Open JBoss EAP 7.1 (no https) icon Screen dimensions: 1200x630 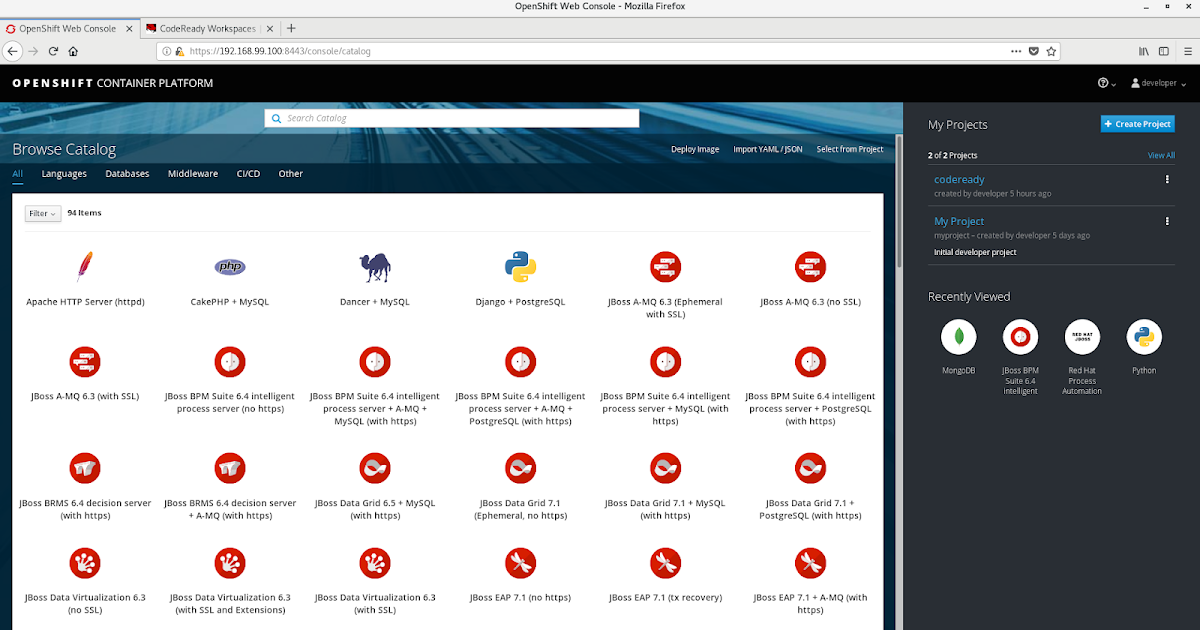pos(520,563)
